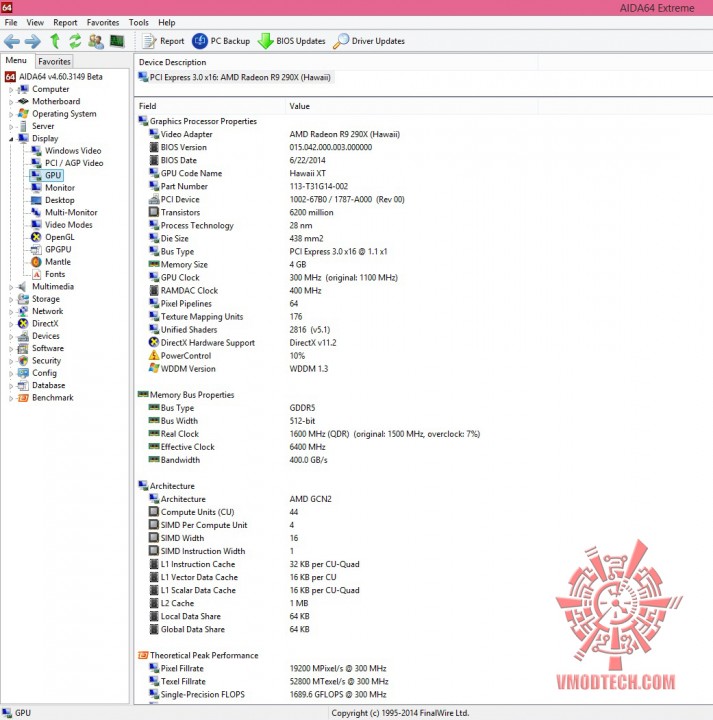Open the Report menu

65,22
